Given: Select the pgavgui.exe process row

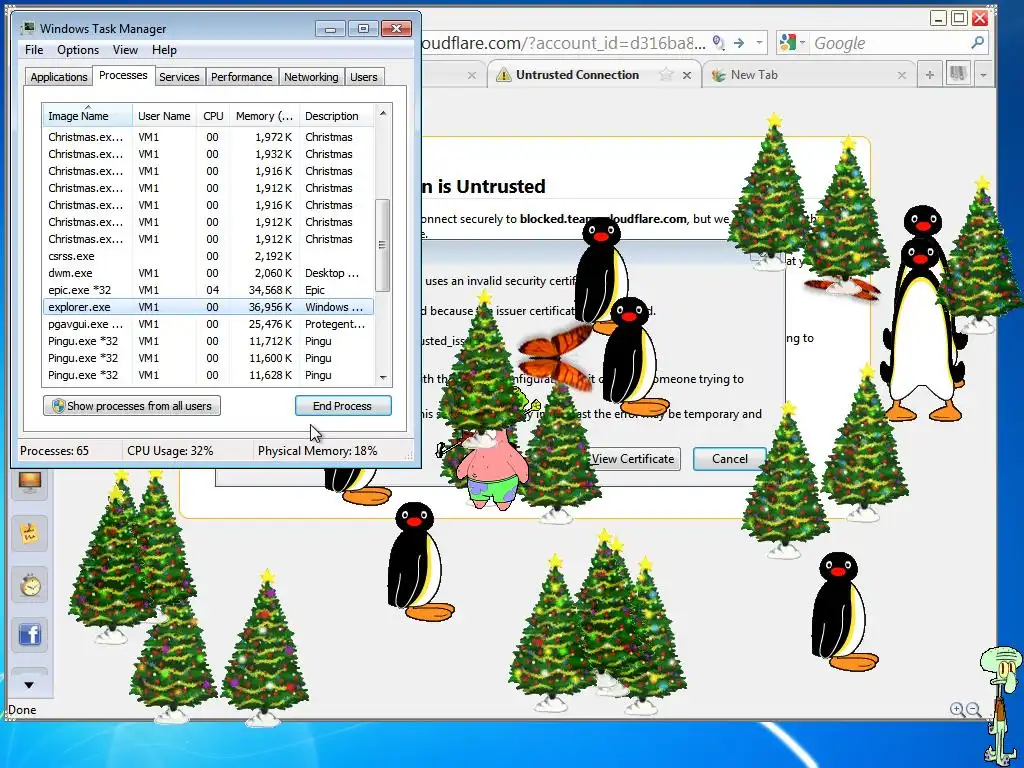Looking at the screenshot, I should click(208, 324).
